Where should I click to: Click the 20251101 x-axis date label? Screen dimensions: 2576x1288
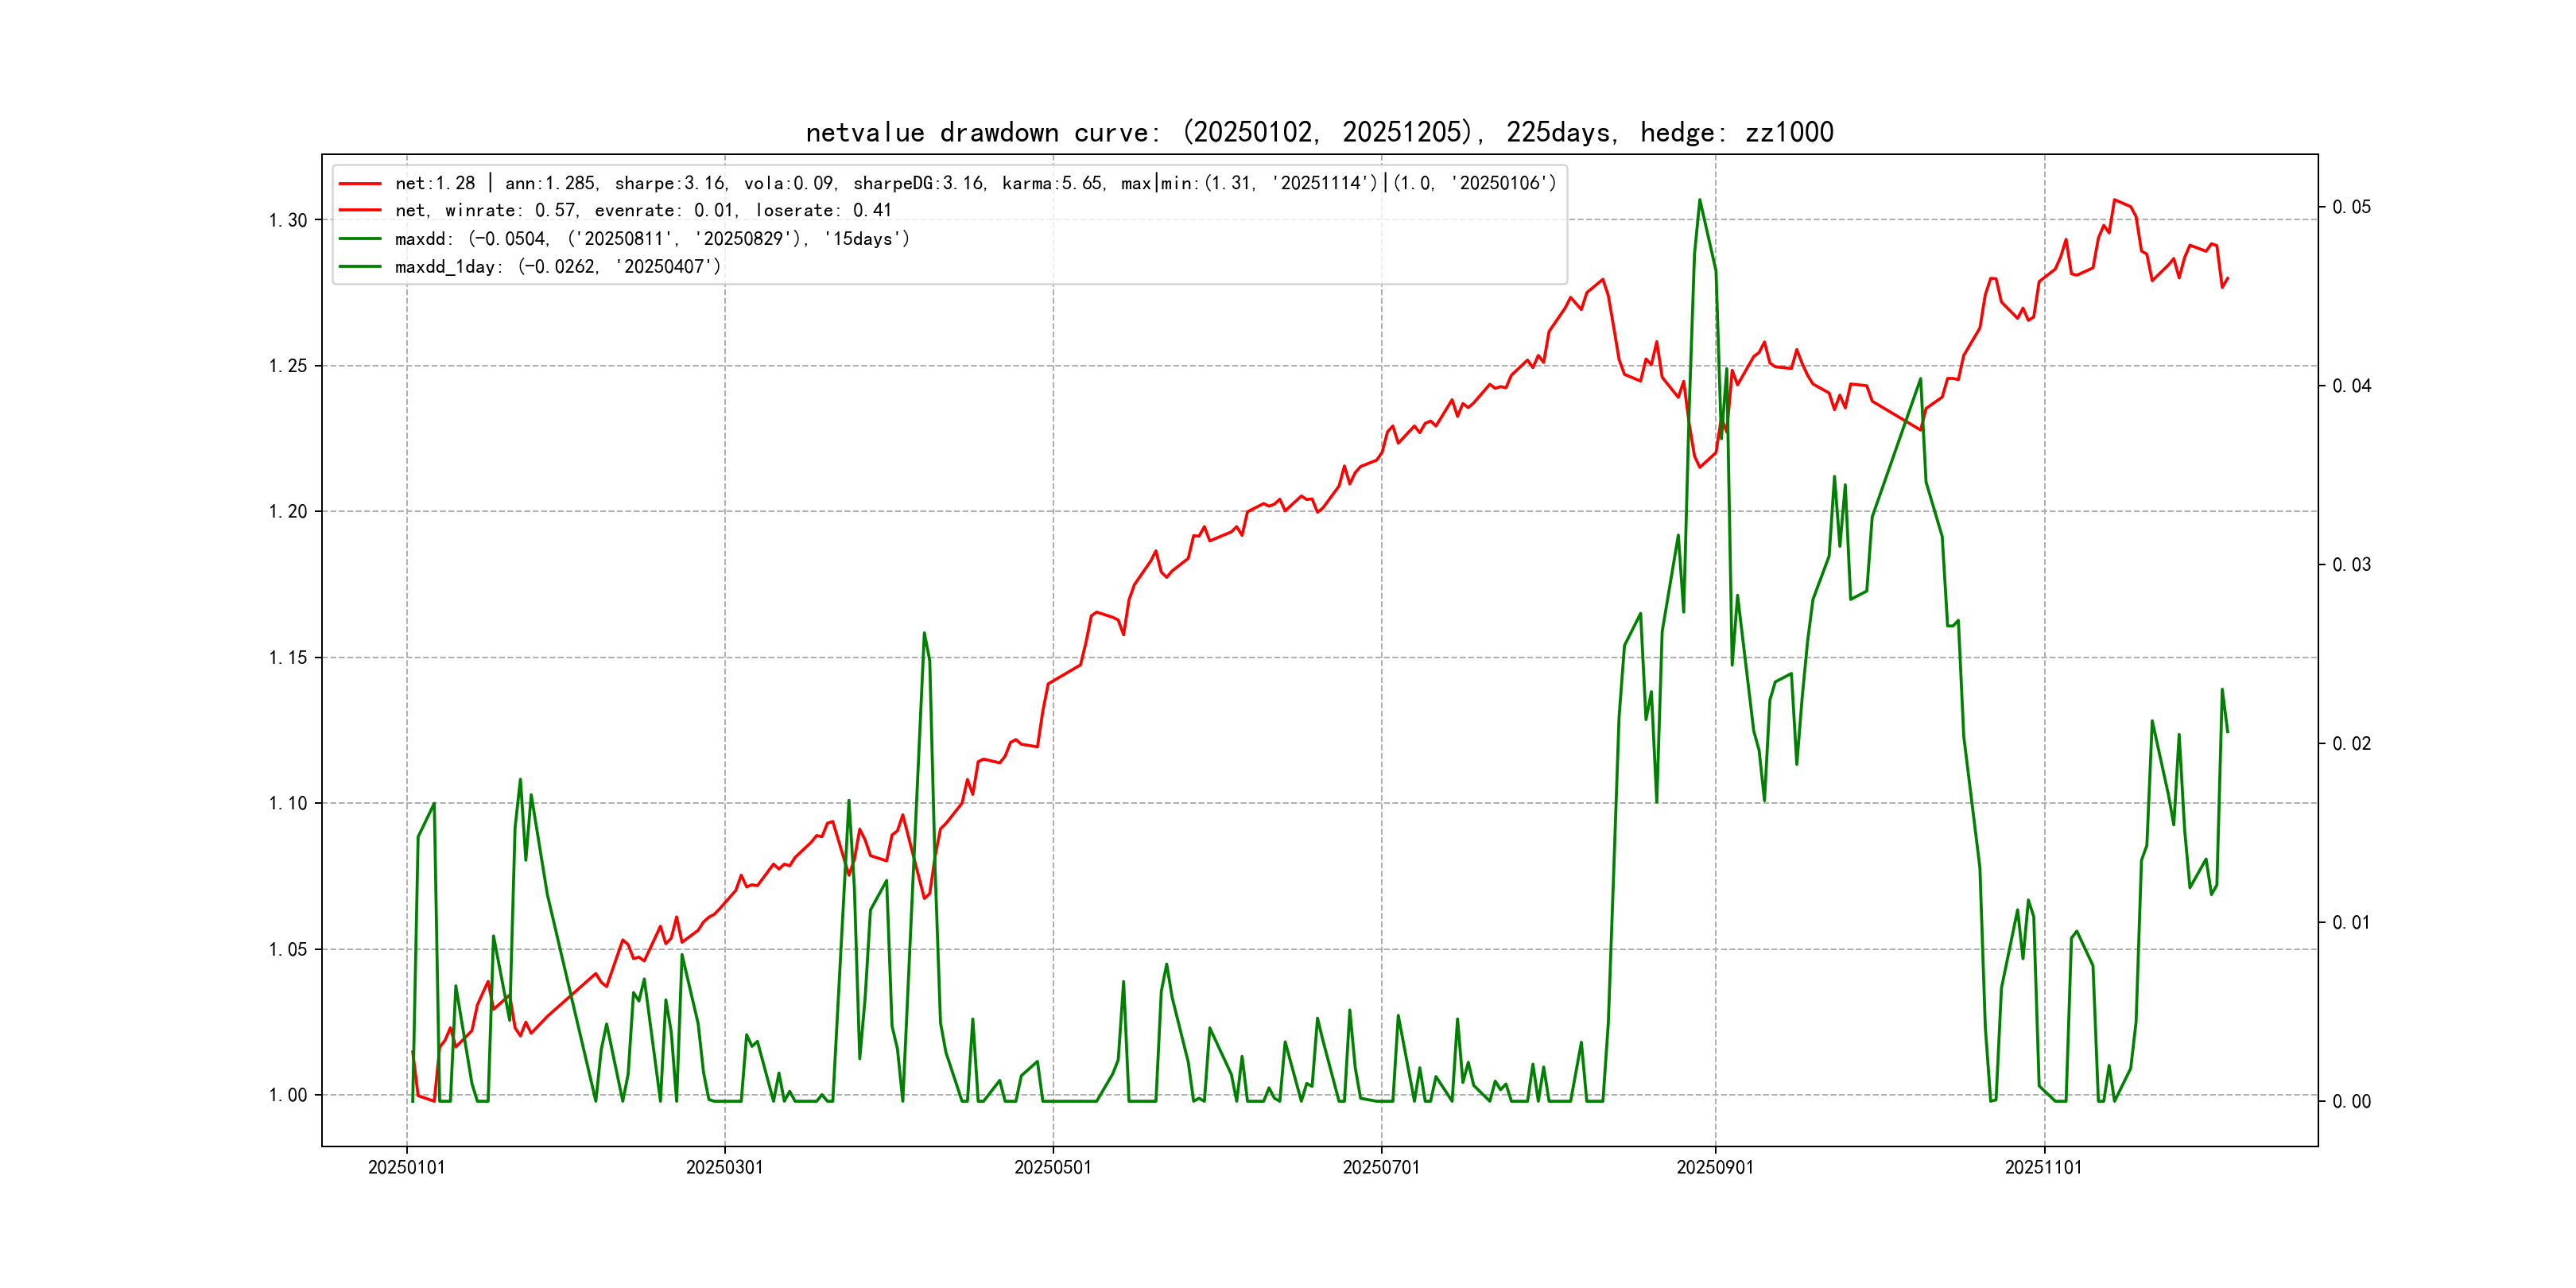(2043, 1167)
